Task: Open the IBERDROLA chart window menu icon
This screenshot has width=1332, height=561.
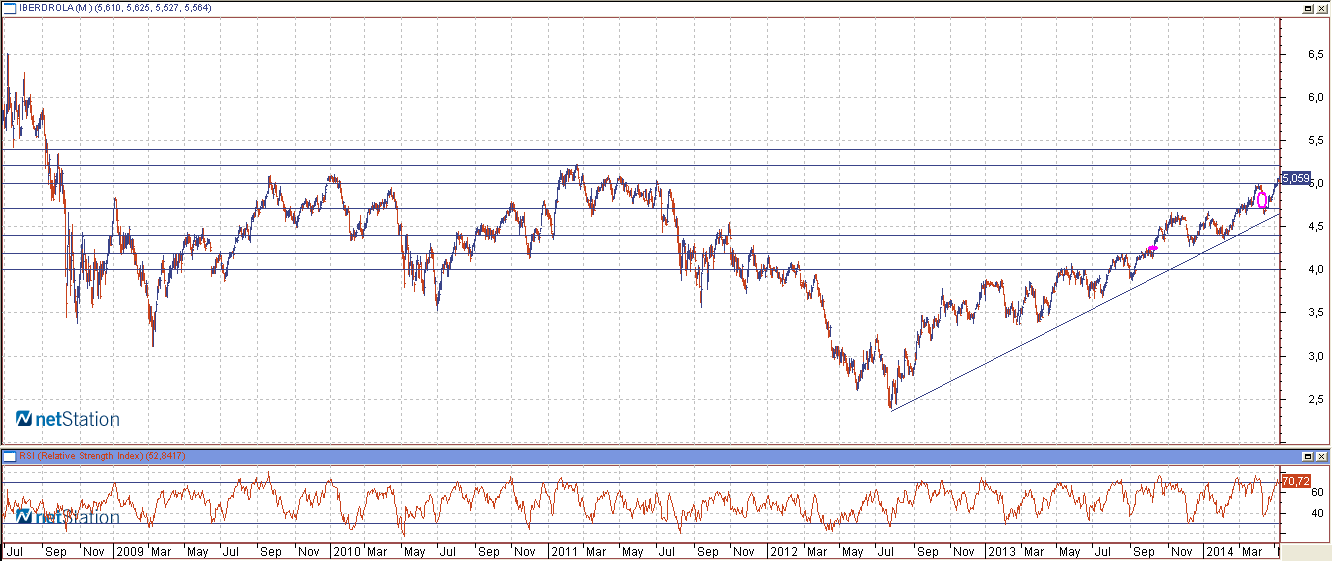Action: (9, 7)
